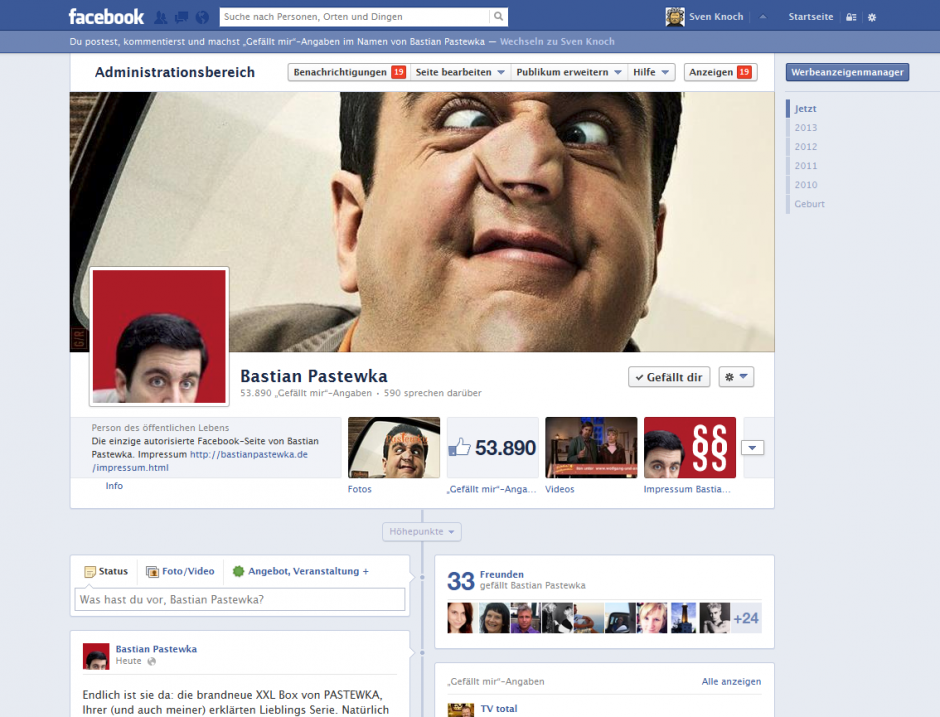Select Angebot, Veranstaltung + tab
Viewport: 940px width, 717px height.
(x=301, y=571)
